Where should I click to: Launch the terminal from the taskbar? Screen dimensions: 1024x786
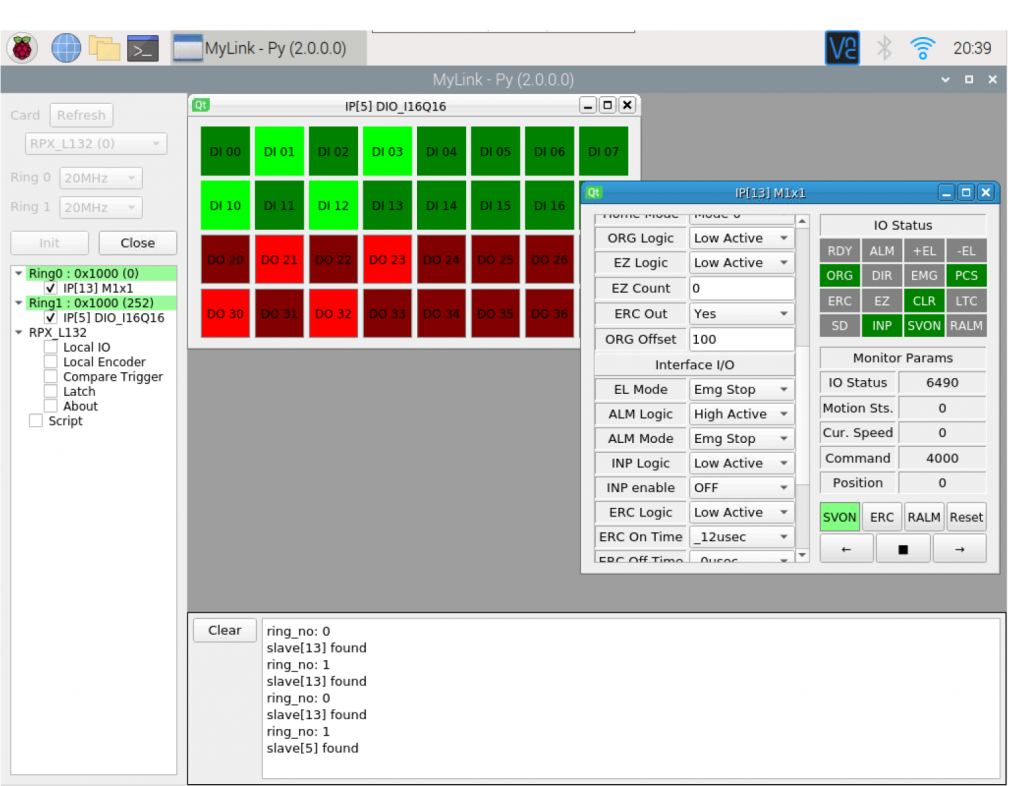(x=143, y=48)
